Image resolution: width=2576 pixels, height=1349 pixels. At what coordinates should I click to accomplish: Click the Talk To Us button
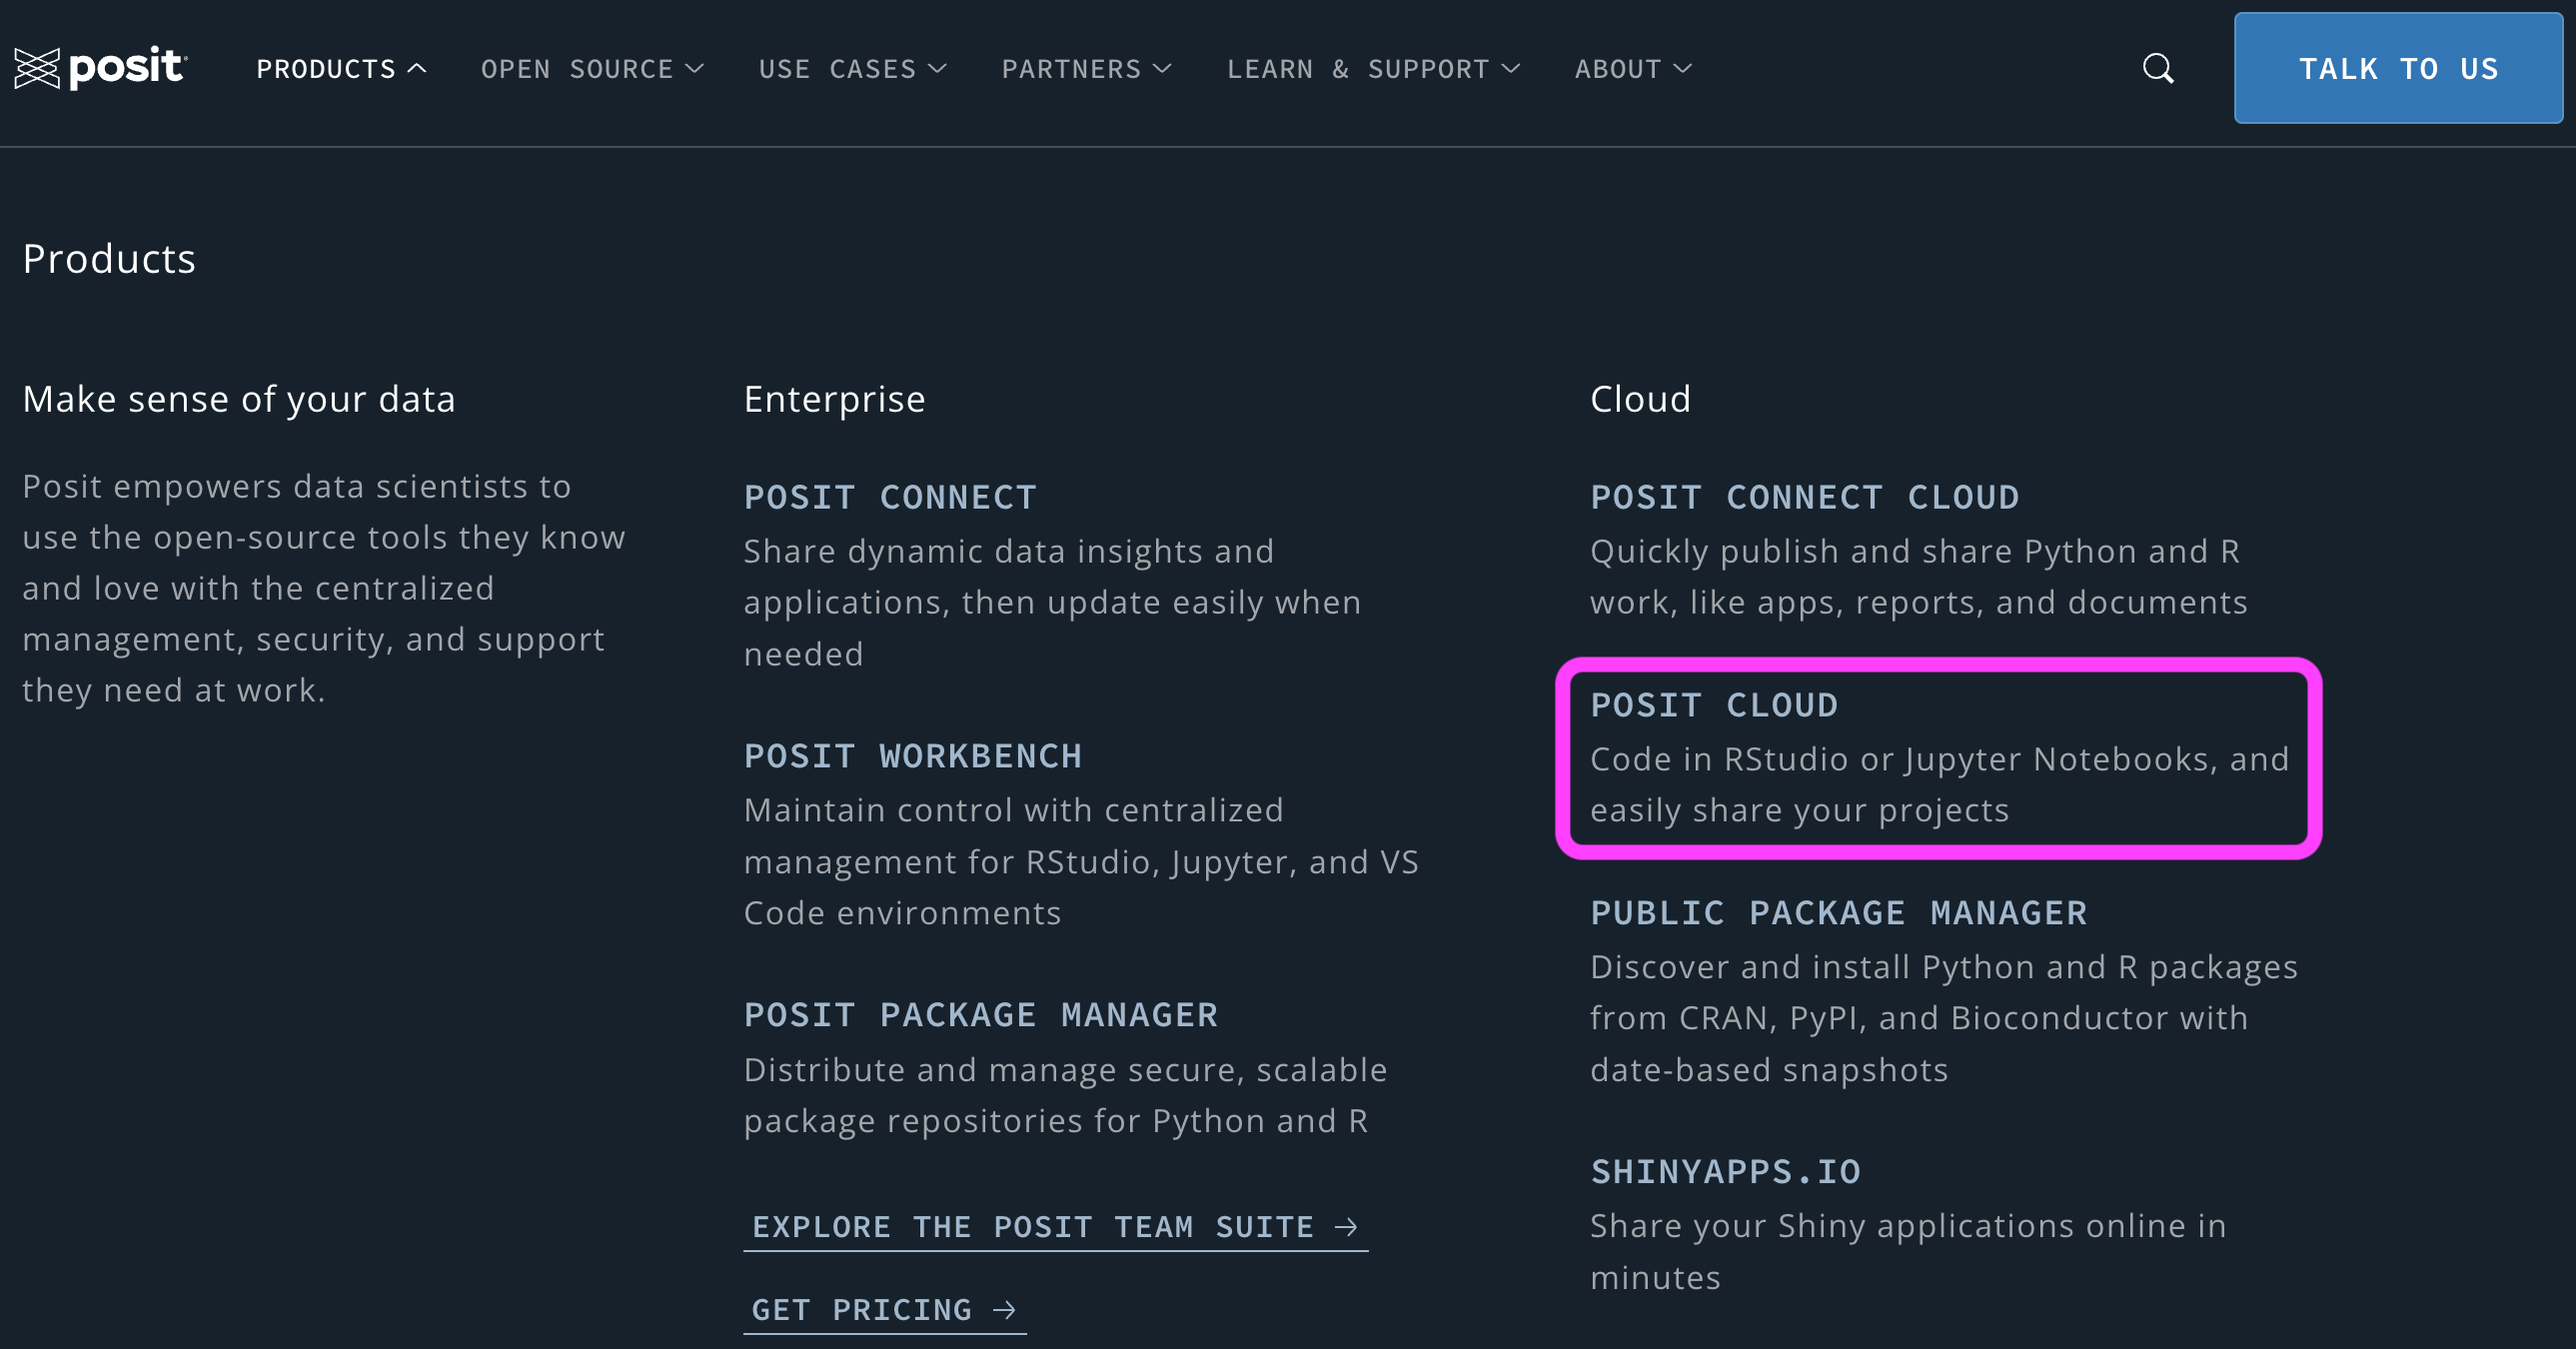tap(2398, 68)
